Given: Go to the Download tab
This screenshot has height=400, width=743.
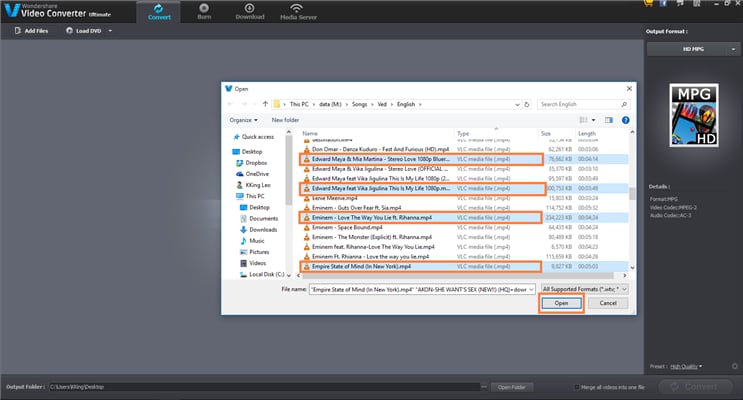Looking at the screenshot, I should (x=250, y=12).
